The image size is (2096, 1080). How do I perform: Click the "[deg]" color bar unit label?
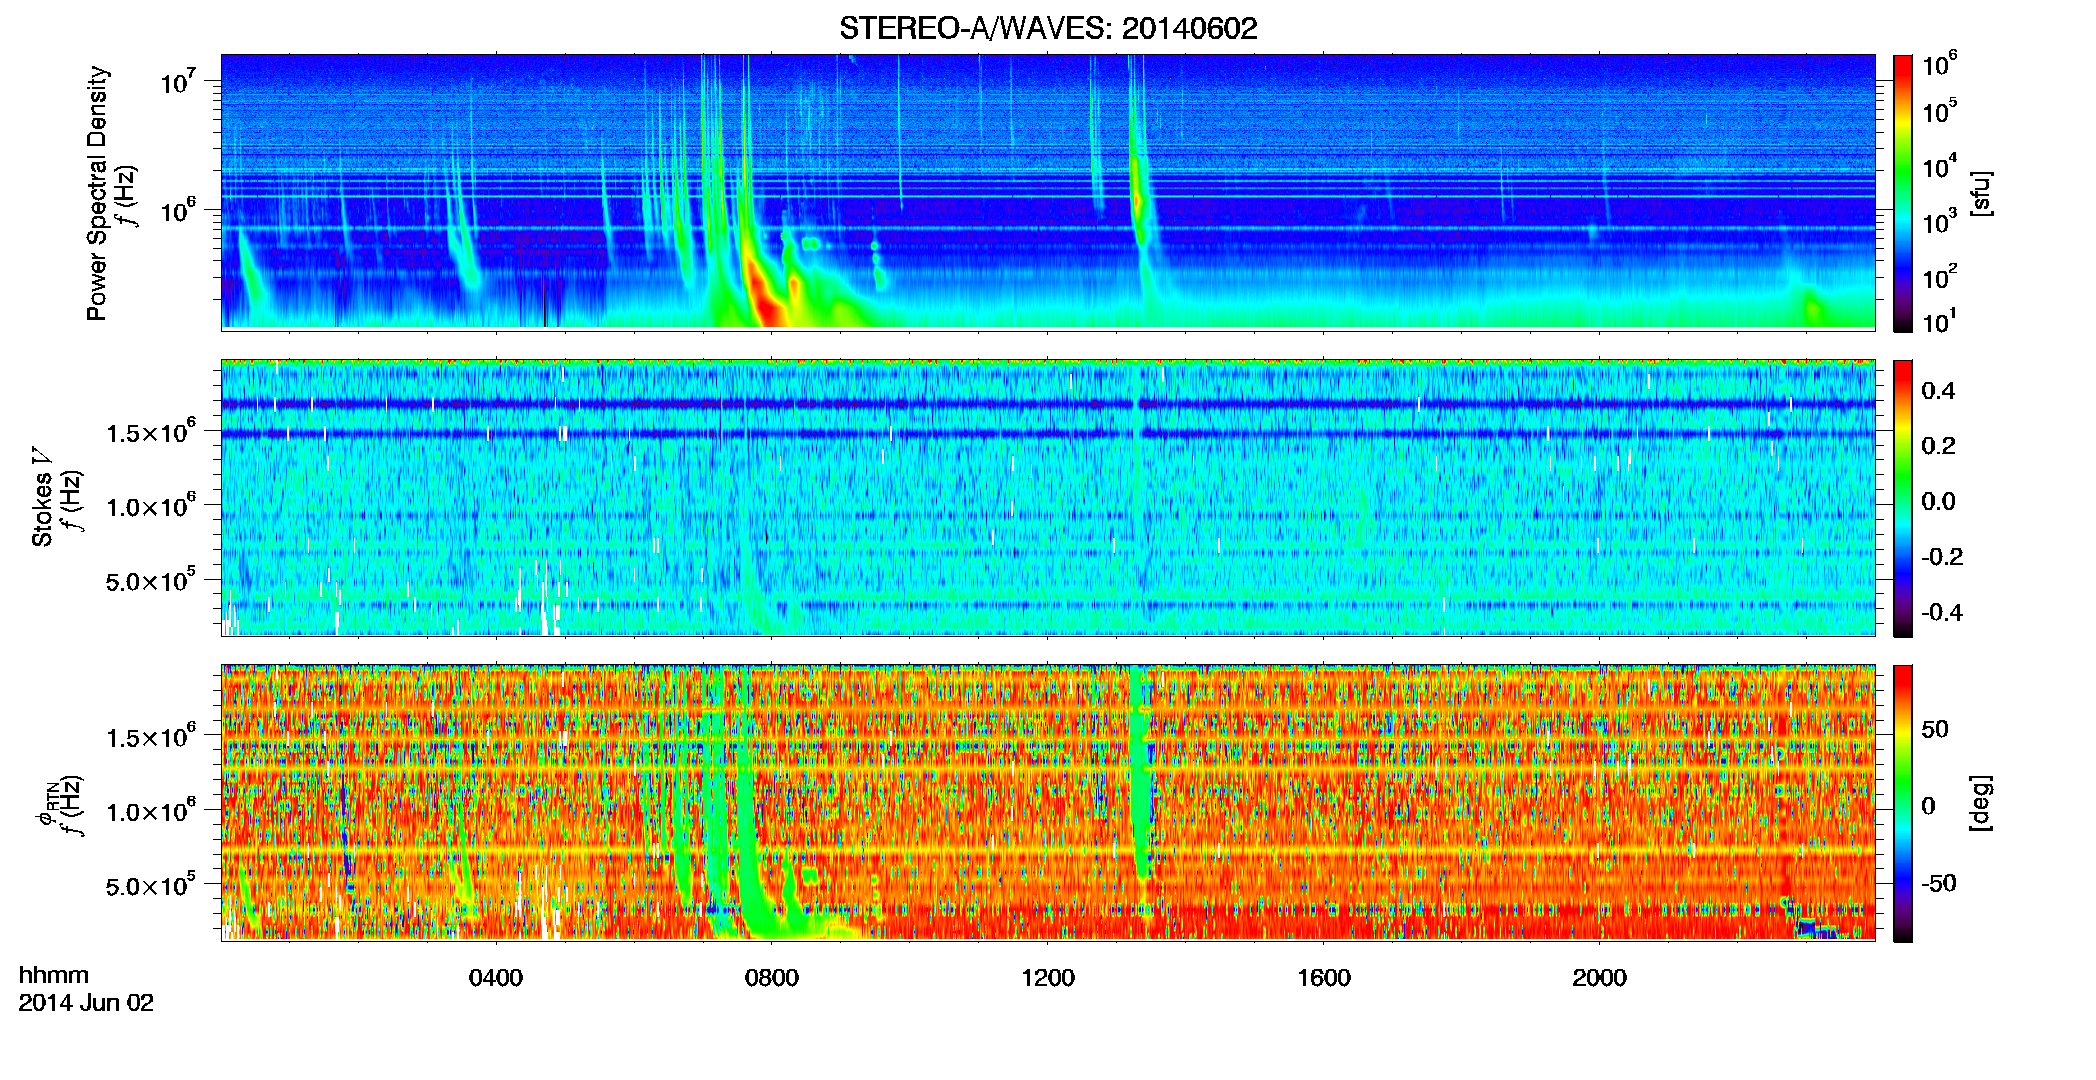tap(1981, 803)
